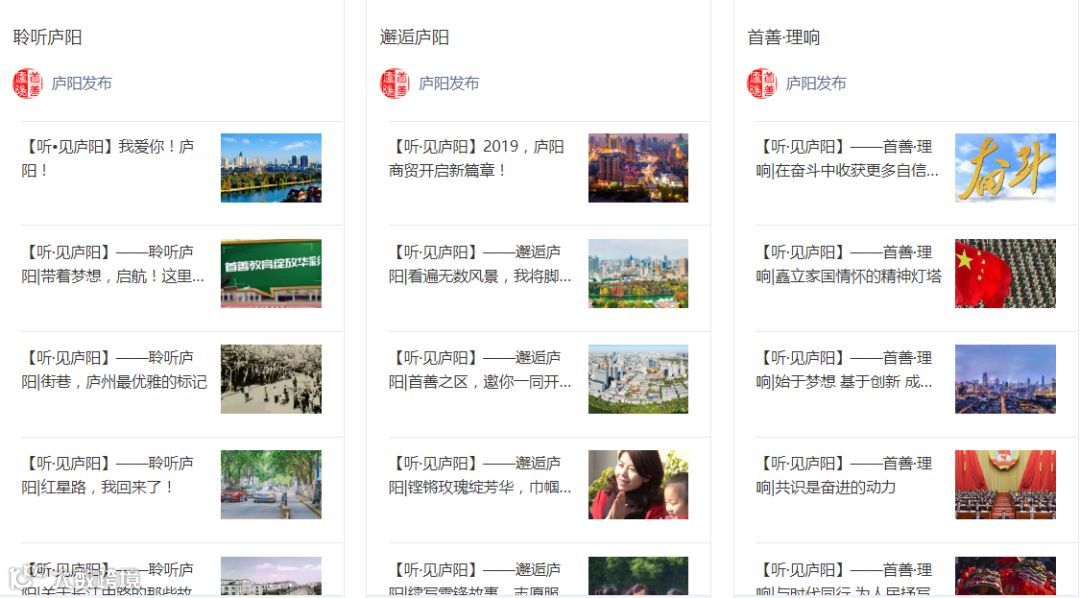The width and height of the screenshot is (1080, 598).
Task: Open article 铿锵玫瑰绽芳华
Action: pos(480,475)
